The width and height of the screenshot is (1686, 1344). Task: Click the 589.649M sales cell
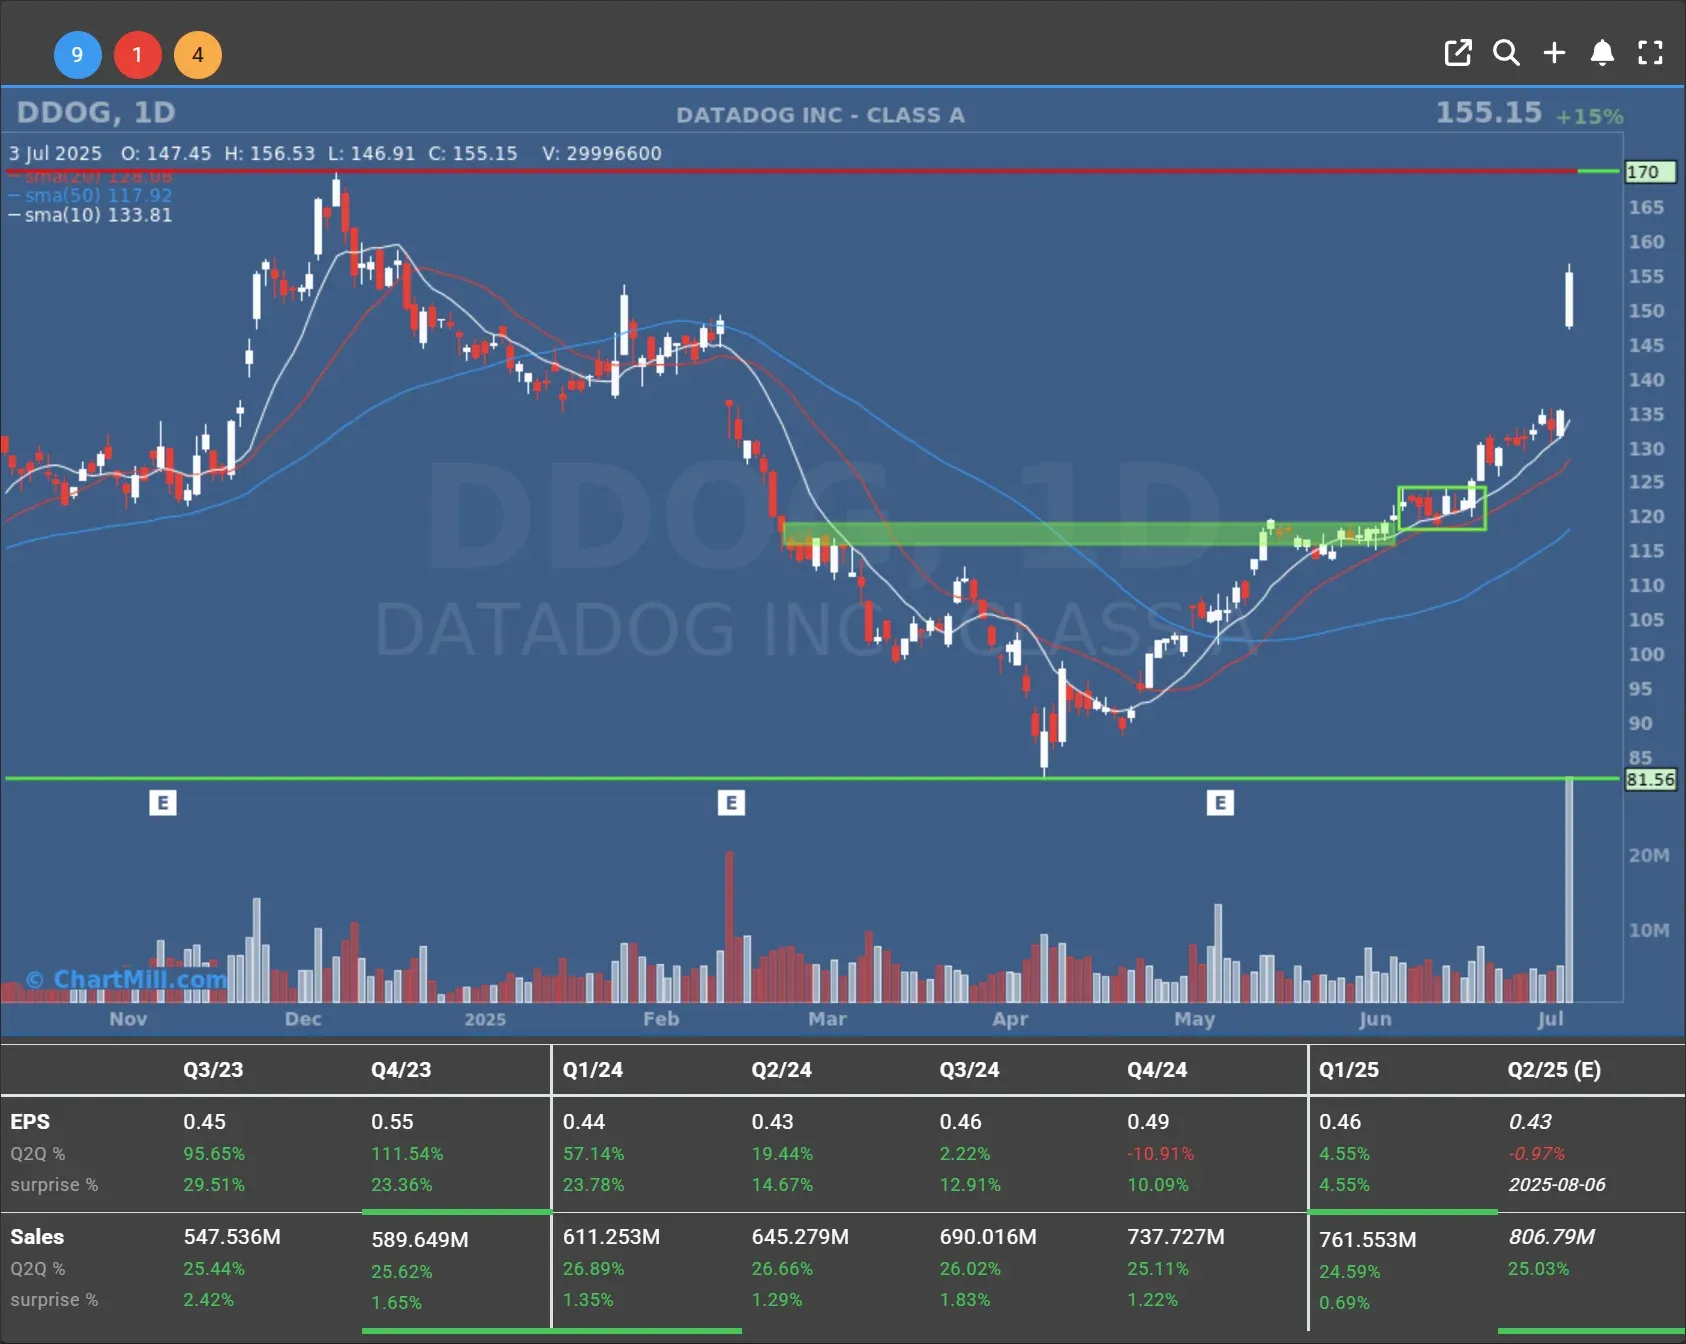pos(420,1240)
